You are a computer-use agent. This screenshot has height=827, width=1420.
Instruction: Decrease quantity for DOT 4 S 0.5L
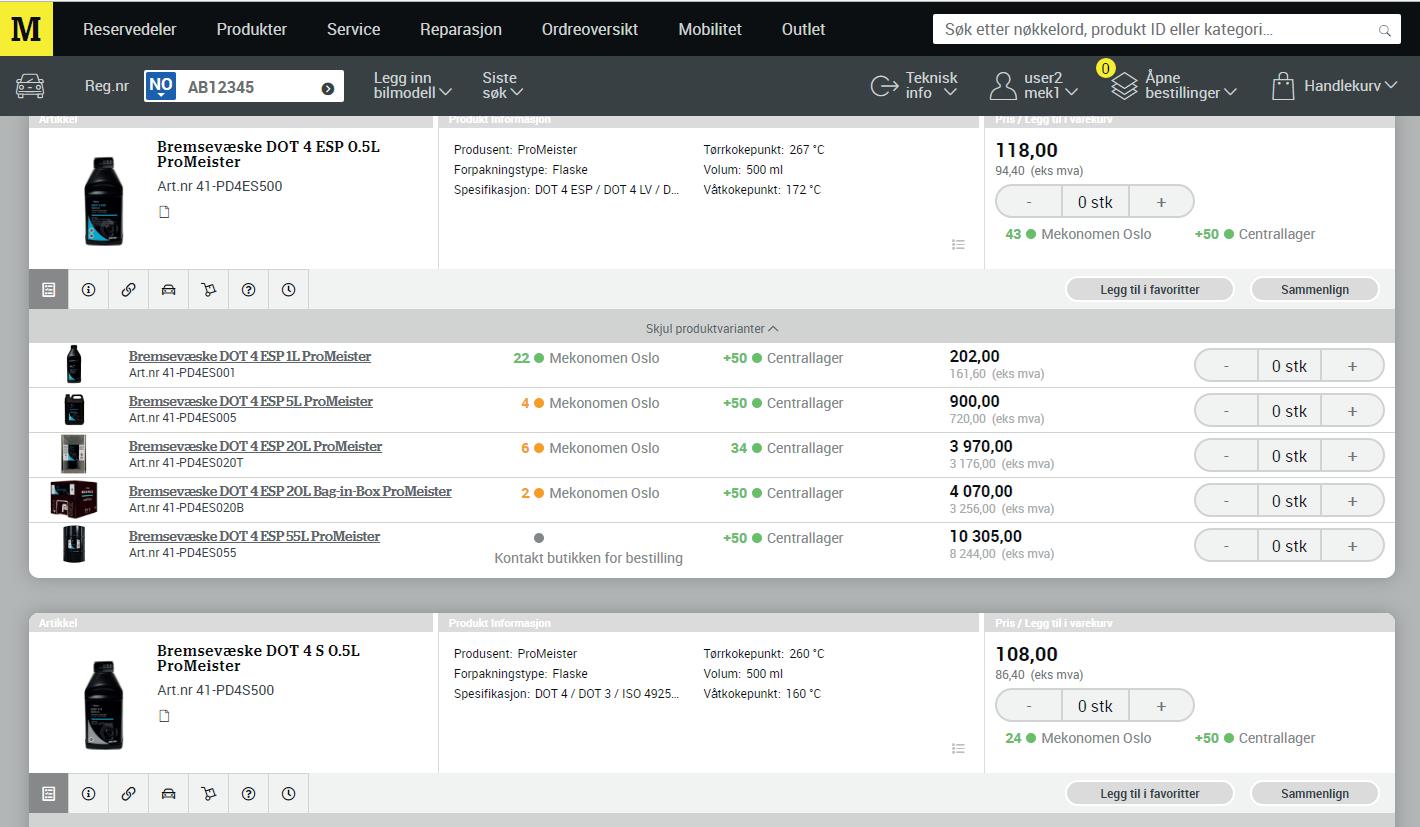point(1029,706)
